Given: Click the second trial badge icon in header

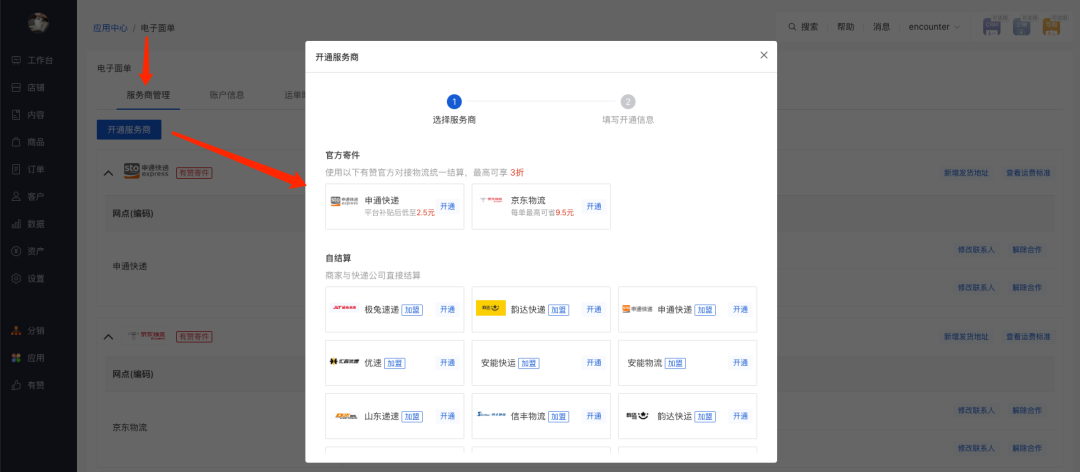Looking at the screenshot, I should [x=1021, y=25].
